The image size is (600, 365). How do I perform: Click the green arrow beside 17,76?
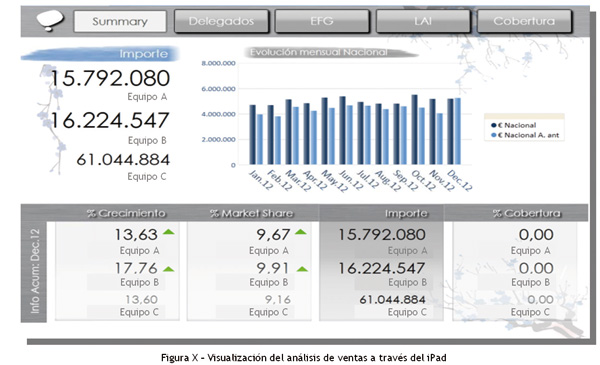pyautogui.click(x=169, y=269)
